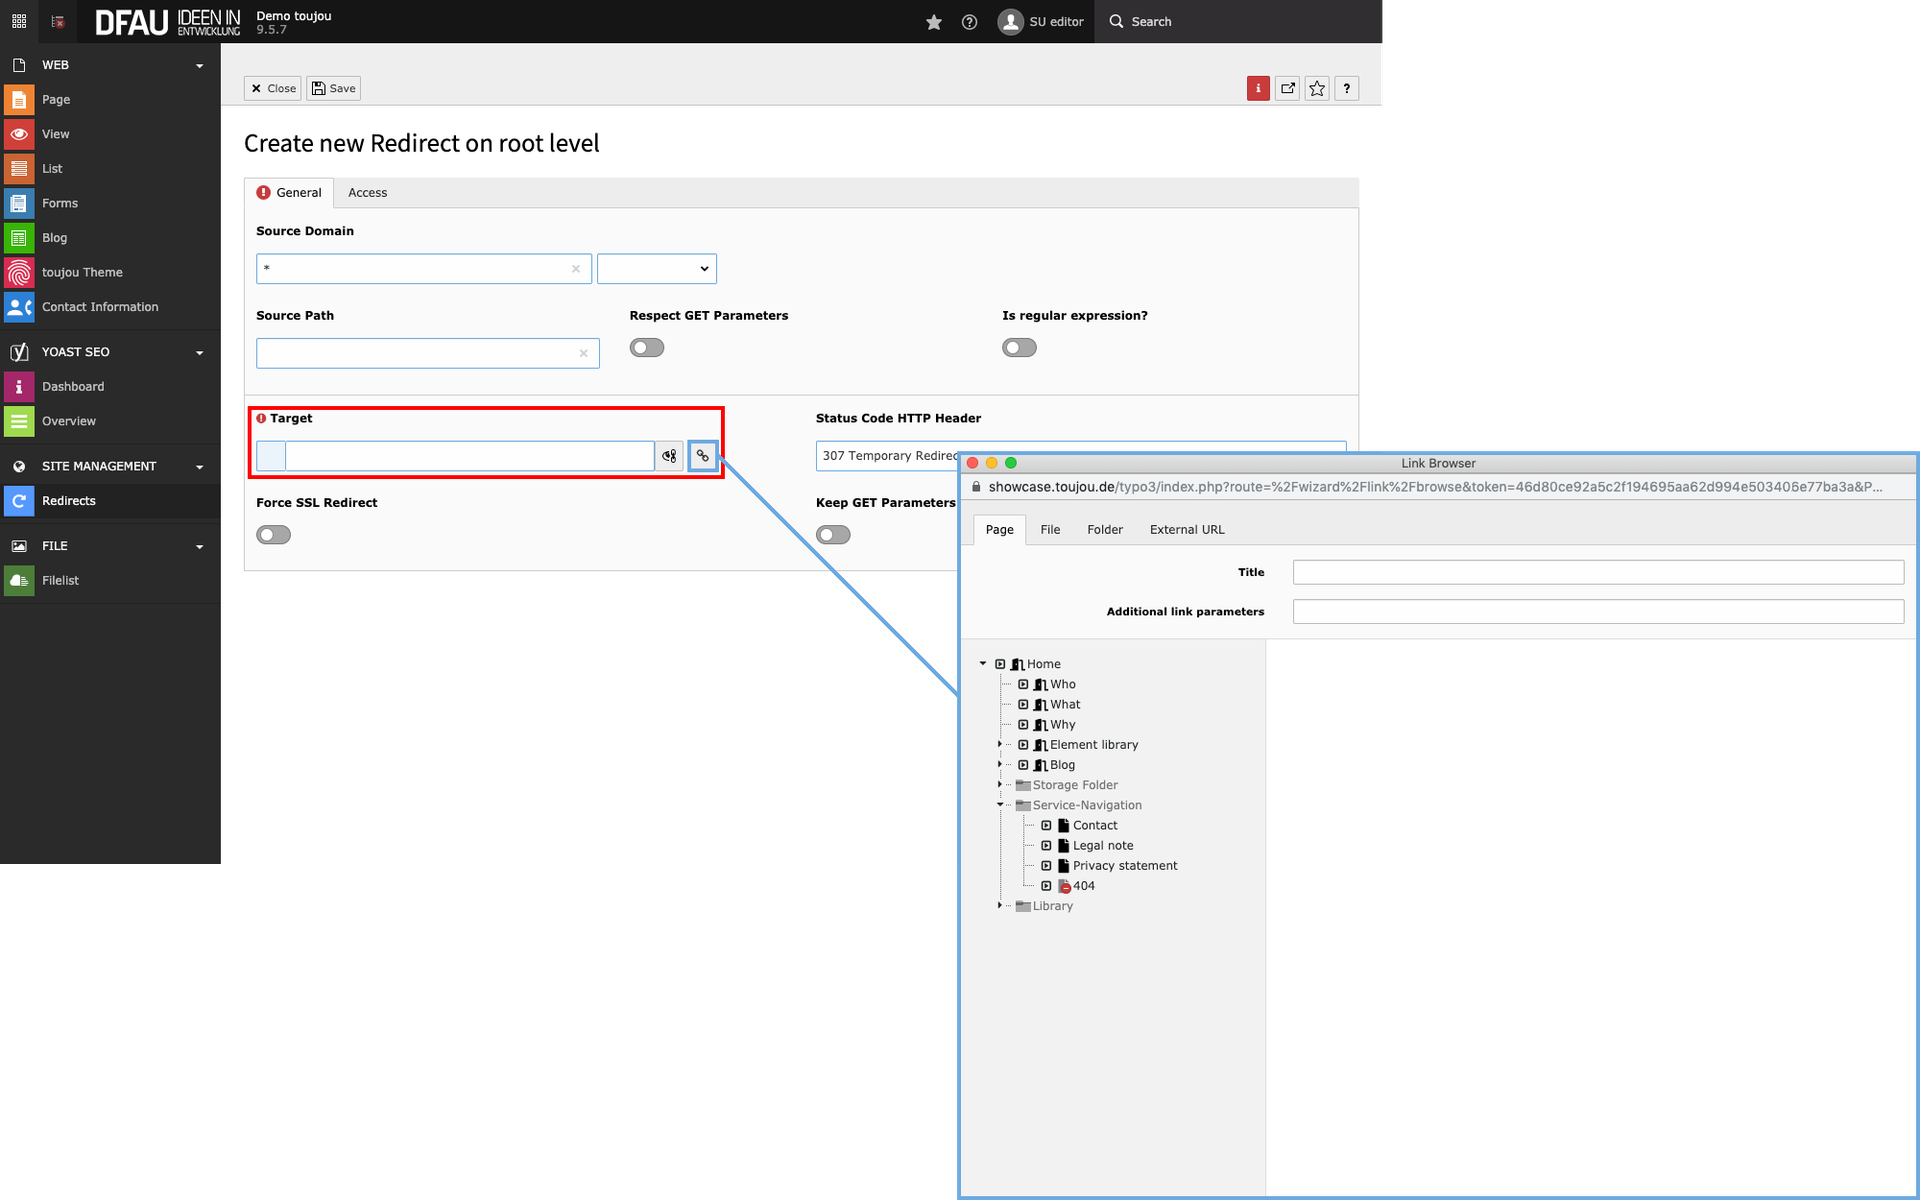The width and height of the screenshot is (1920, 1200).
Task: Click the bookmarks star icon in top bar
Action: tap(934, 22)
